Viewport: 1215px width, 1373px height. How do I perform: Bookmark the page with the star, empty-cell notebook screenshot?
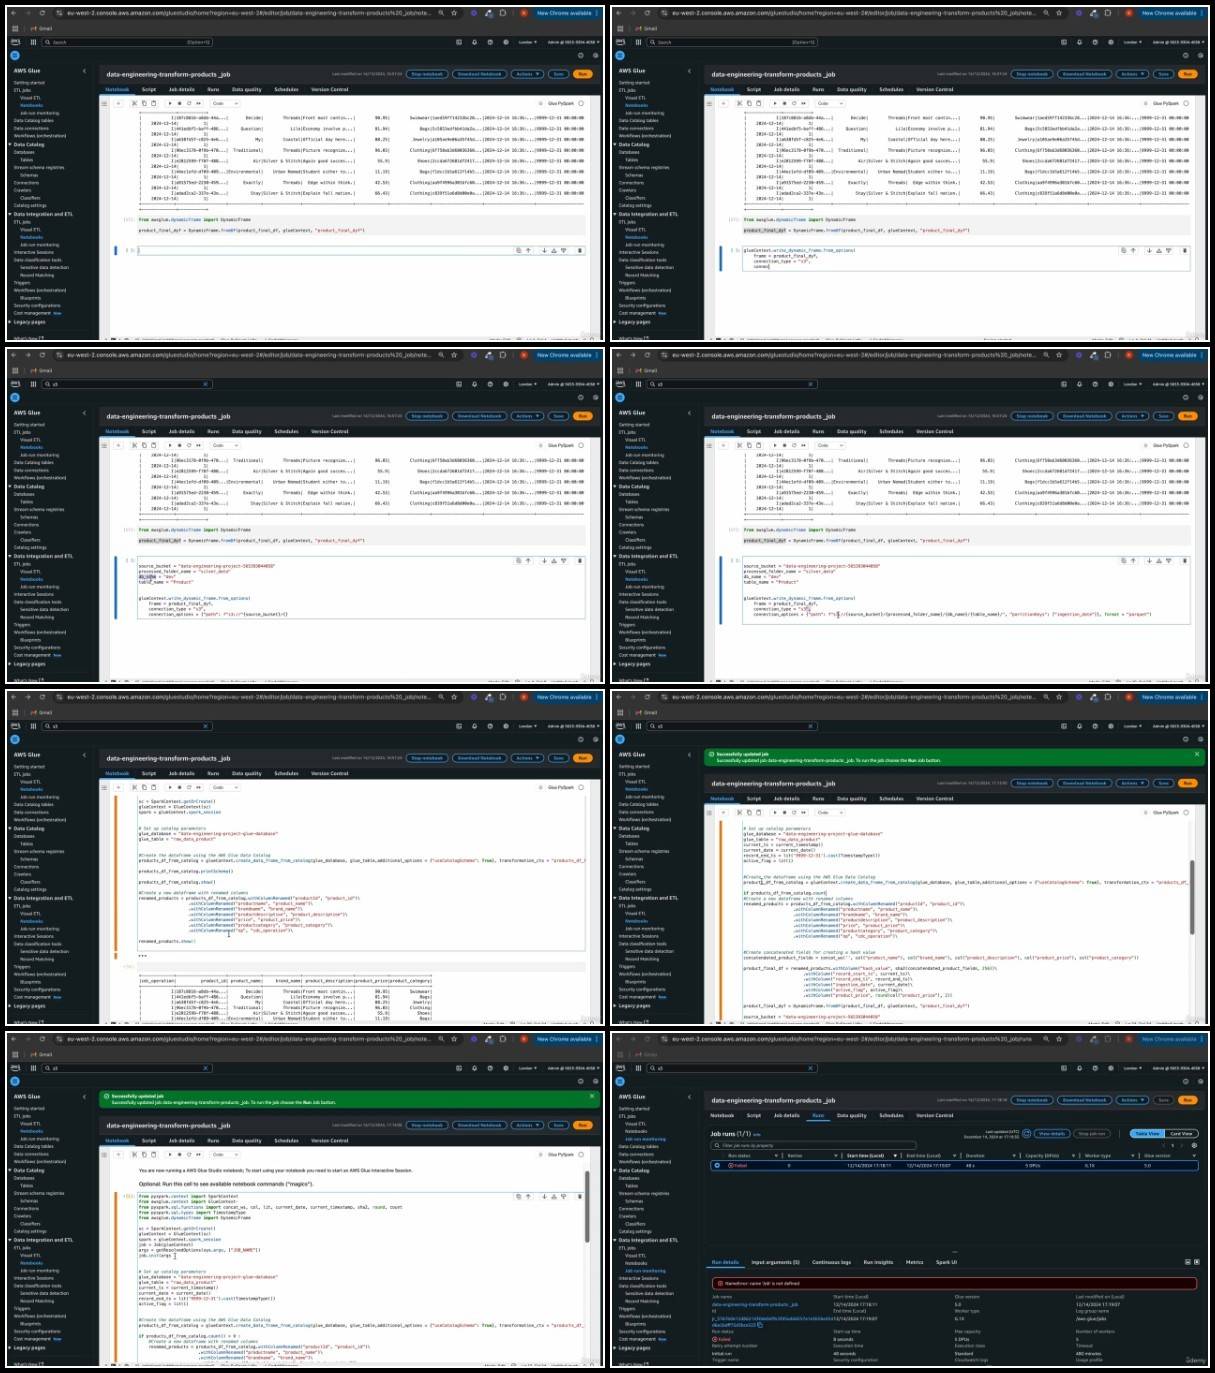[455, 13]
